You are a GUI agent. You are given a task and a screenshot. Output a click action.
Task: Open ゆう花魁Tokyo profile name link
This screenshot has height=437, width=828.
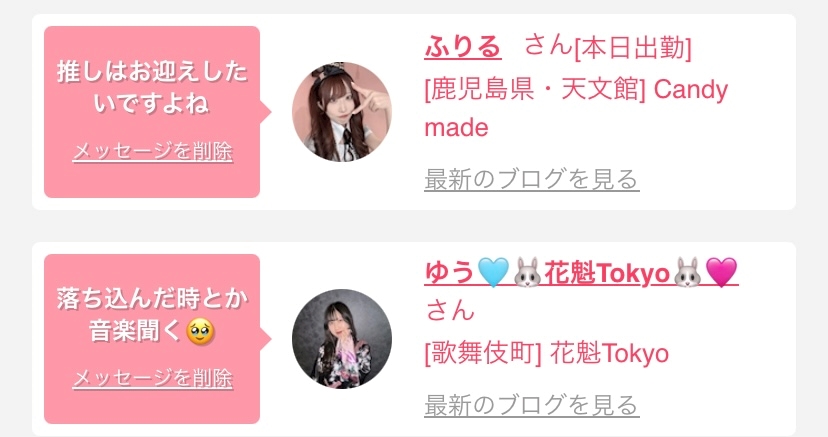tap(581, 273)
